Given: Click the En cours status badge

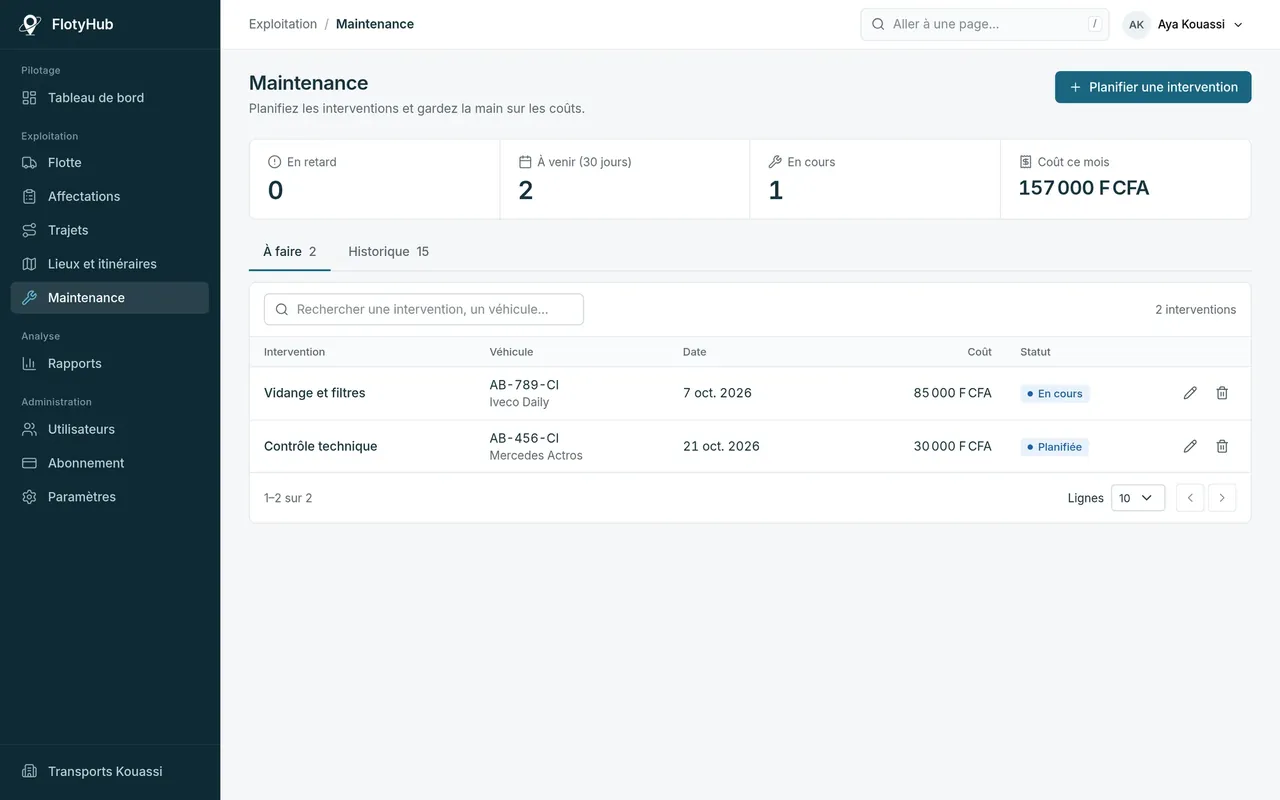Looking at the screenshot, I should pyautogui.click(x=1055, y=394).
